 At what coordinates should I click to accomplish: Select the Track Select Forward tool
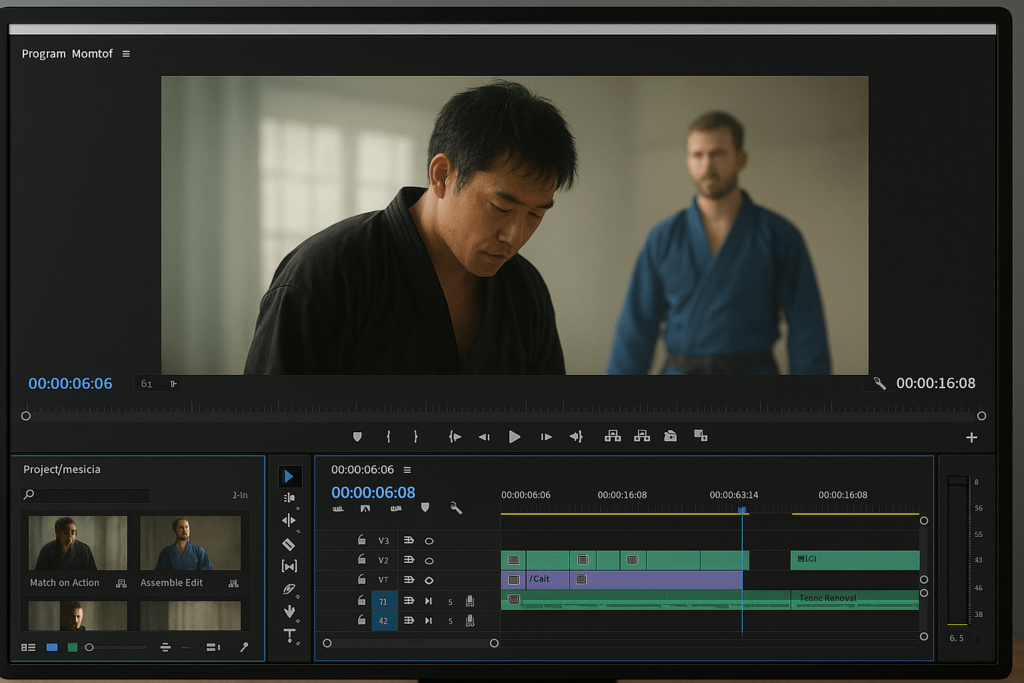click(x=289, y=497)
